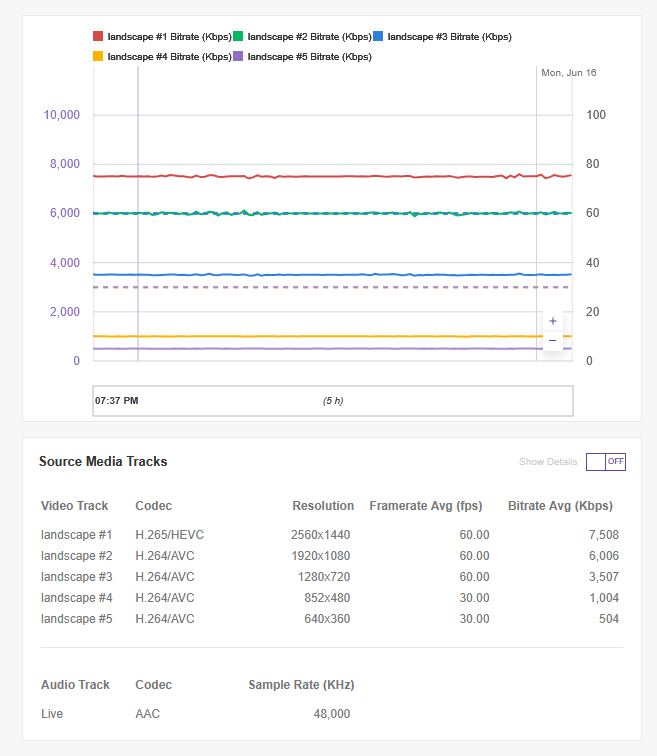Click the 5 h timeline range bar
The image size is (657, 756).
tap(332, 401)
